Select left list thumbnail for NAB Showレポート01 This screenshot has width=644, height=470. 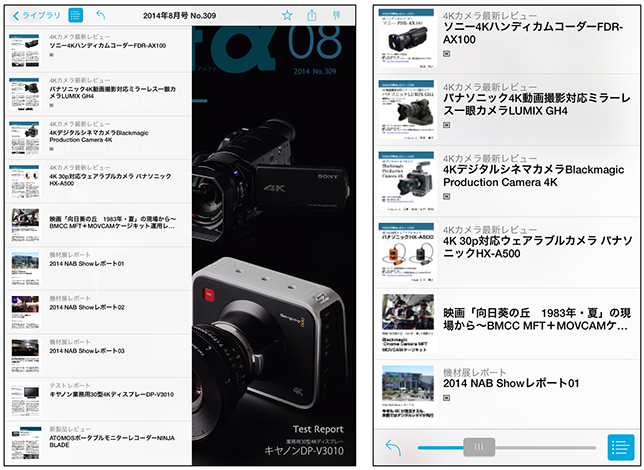pyautogui.click(x=25, y=269)
